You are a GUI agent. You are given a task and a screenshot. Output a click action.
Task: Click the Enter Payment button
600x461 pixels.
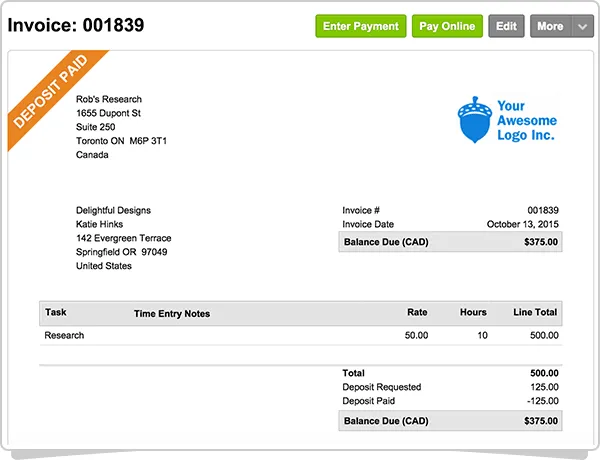point(361,26)
